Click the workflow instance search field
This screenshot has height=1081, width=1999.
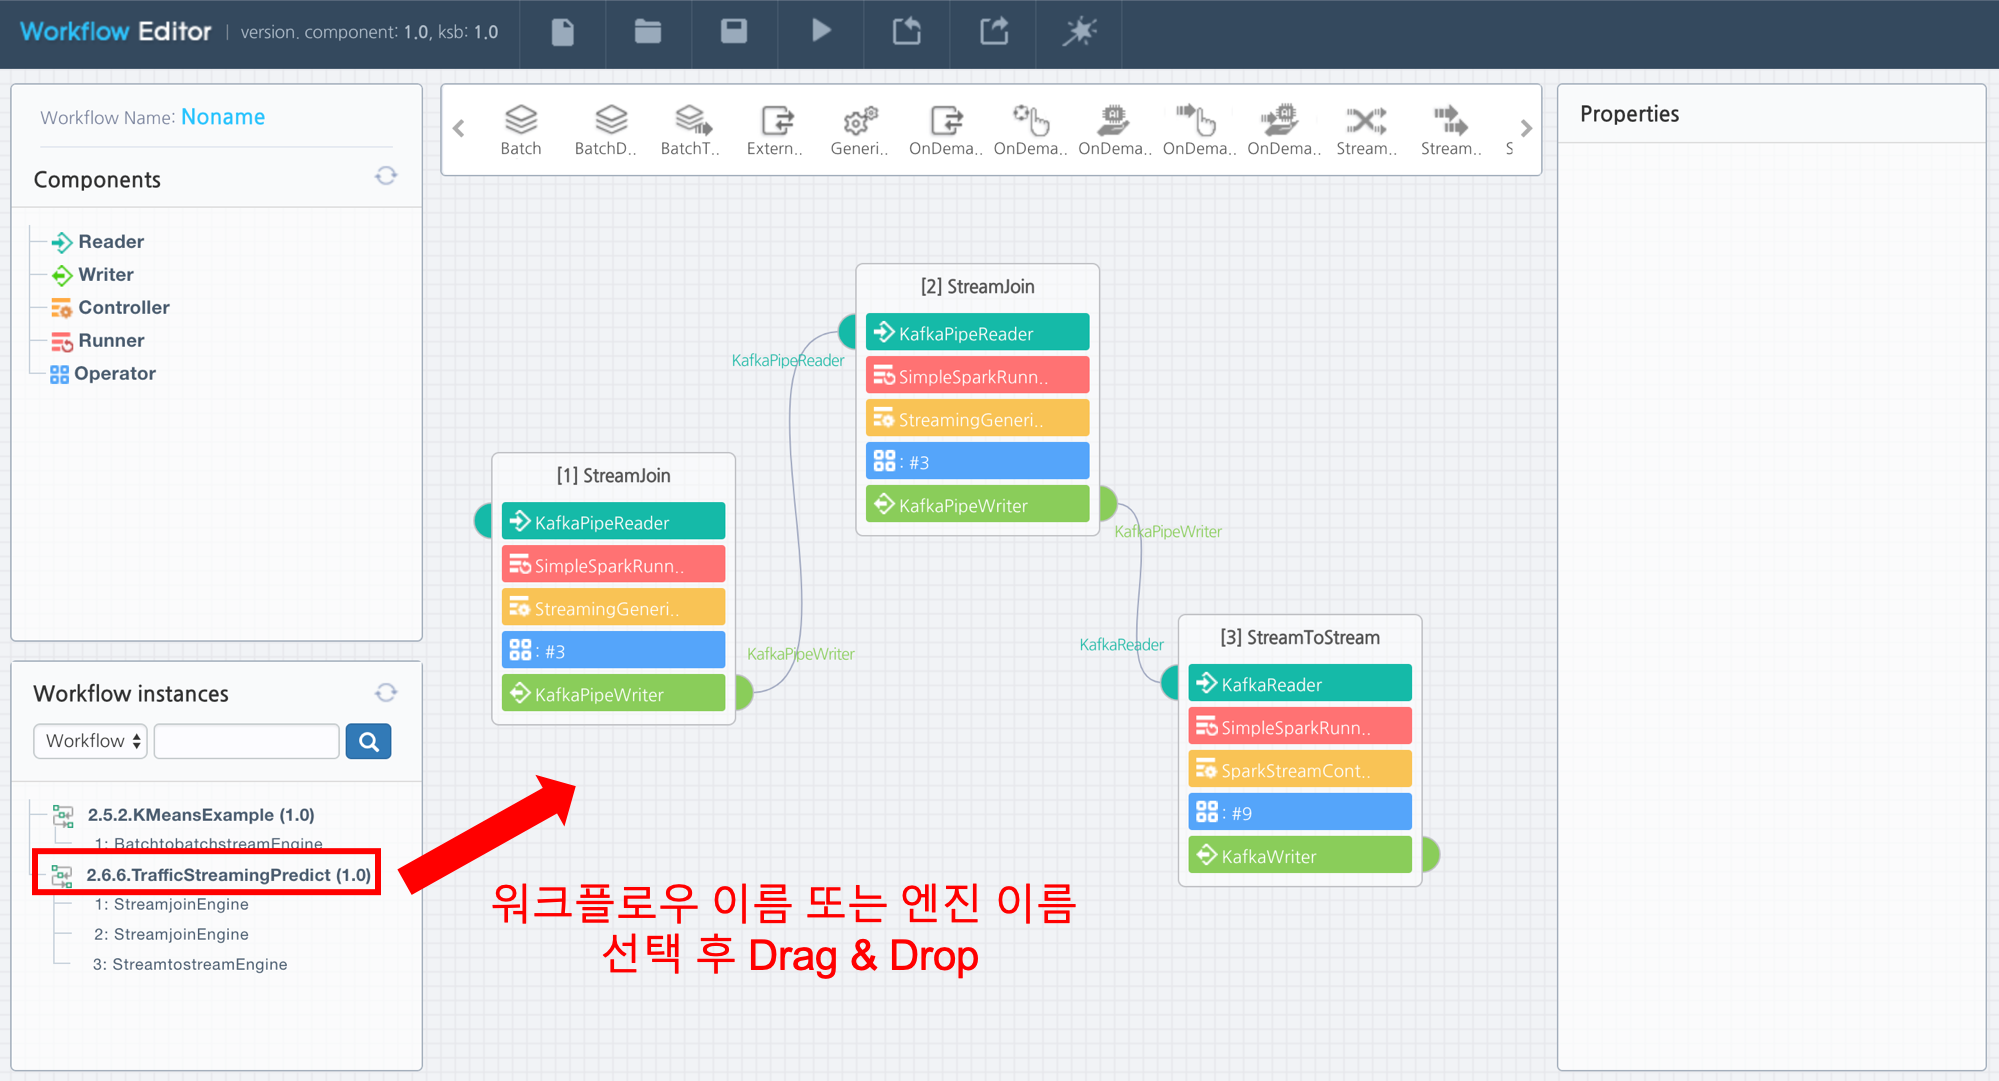247,741
